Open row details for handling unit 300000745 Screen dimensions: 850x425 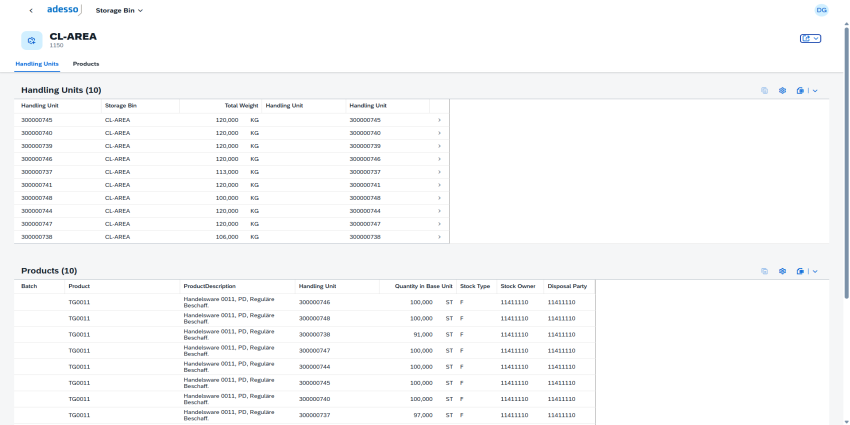439,120
